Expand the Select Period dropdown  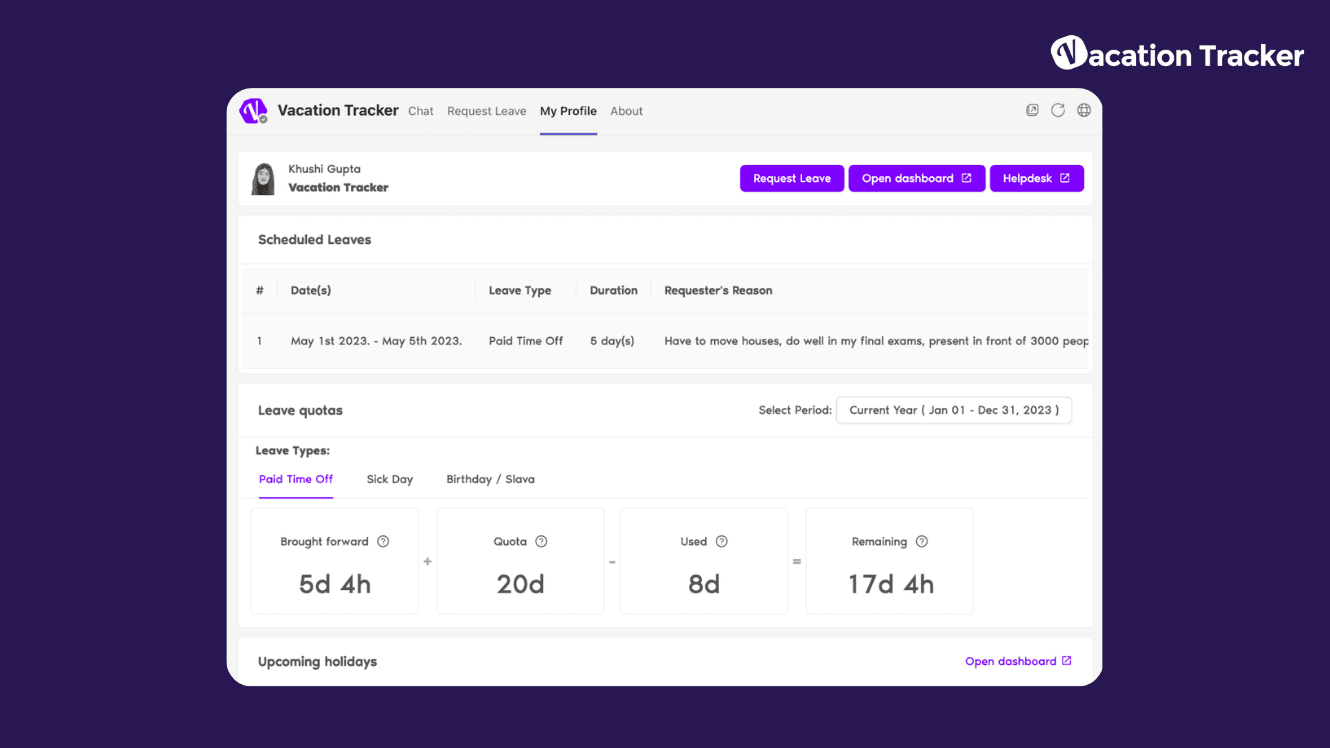coord(954,410)
